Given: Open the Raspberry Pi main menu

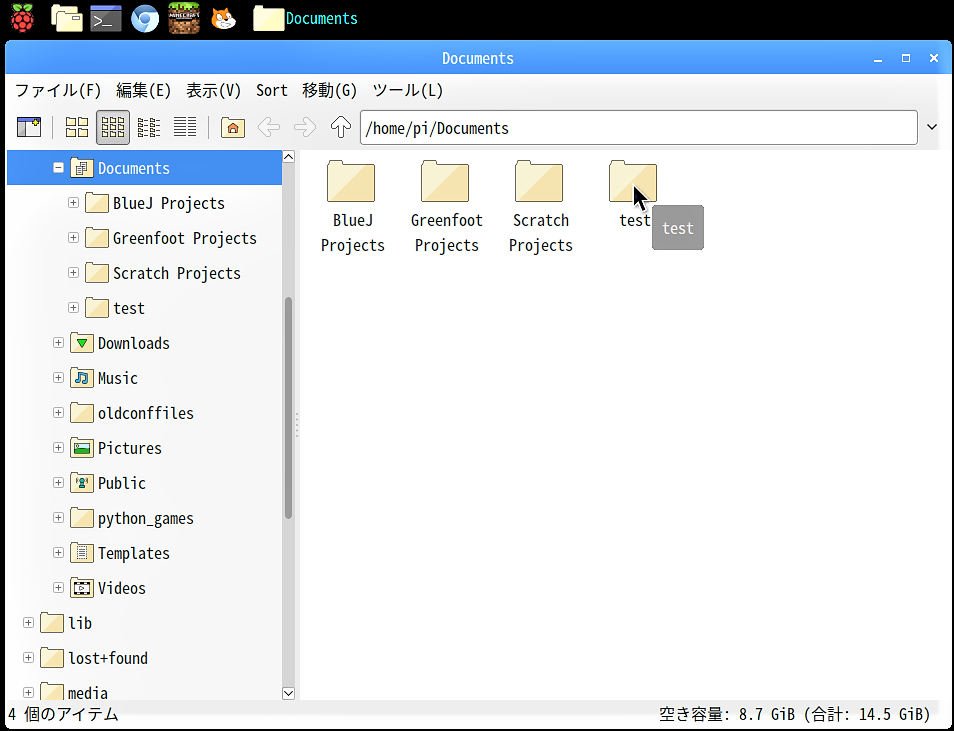Looking at the screenshot, I should point(22,18).
